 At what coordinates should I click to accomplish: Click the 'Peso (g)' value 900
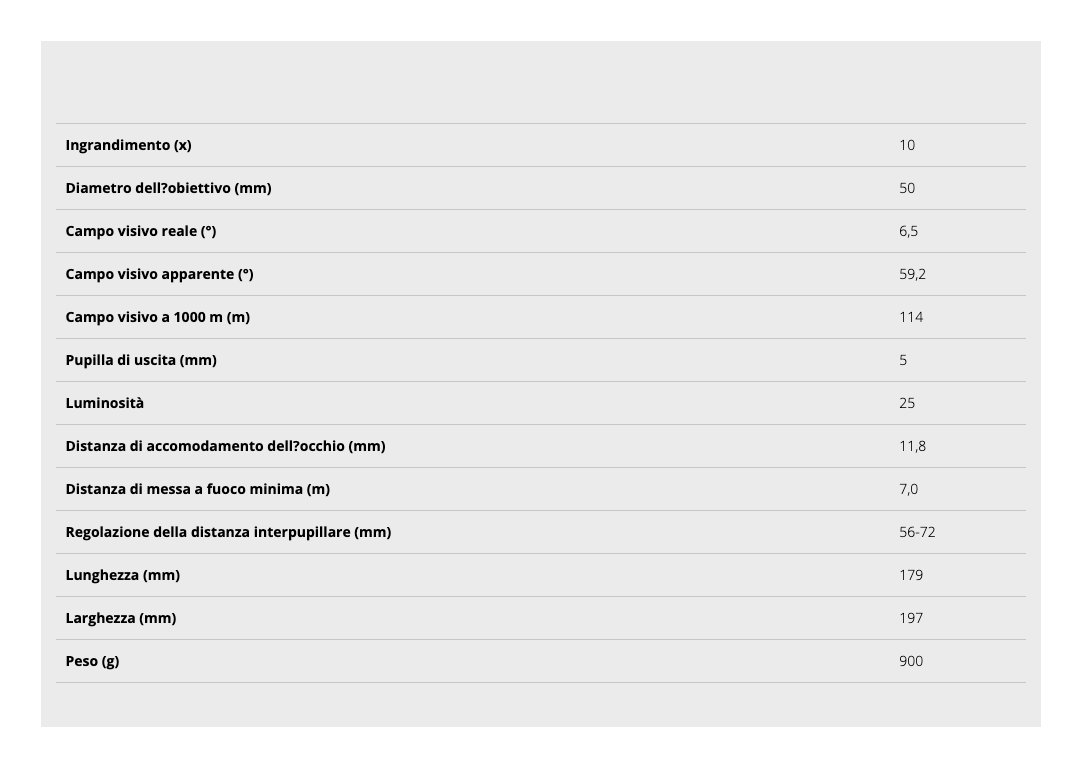tap(911, 661)
